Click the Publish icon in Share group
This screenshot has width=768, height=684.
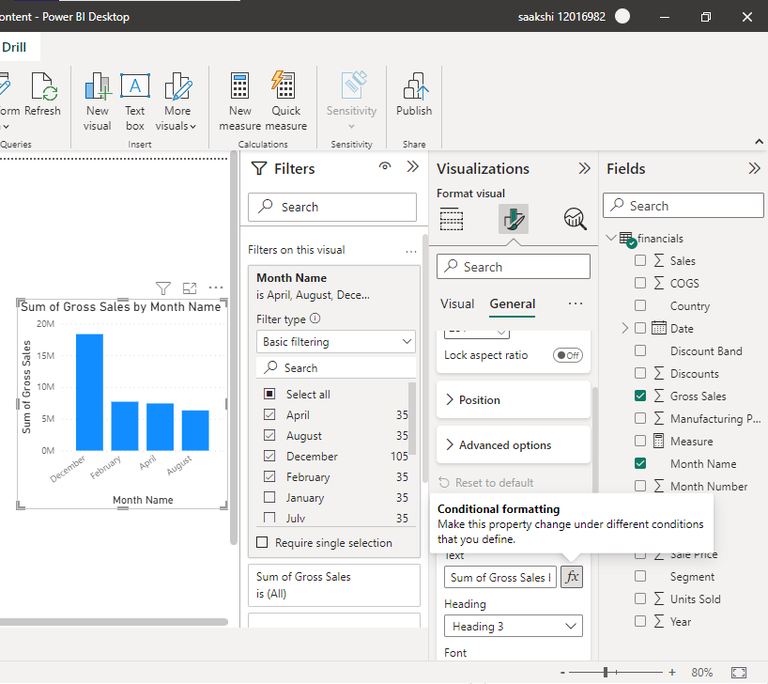(414, 88)
